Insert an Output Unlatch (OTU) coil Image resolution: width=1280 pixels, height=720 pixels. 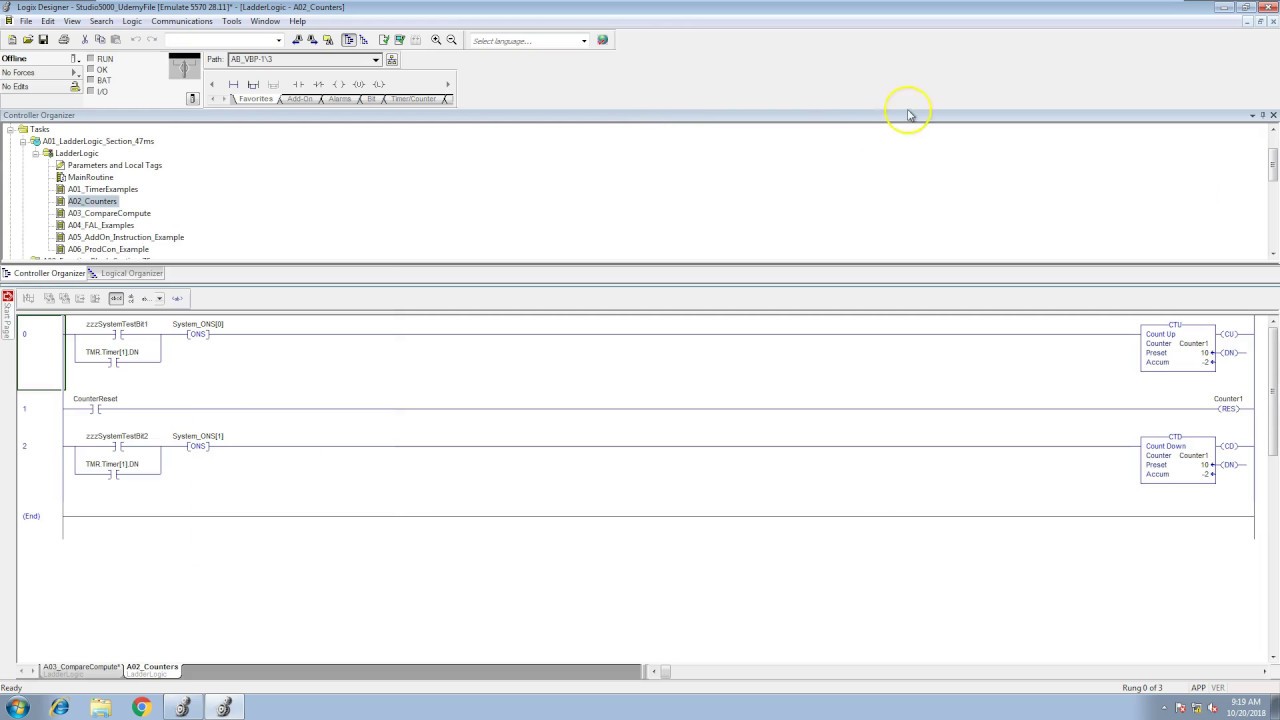[358, 84]
